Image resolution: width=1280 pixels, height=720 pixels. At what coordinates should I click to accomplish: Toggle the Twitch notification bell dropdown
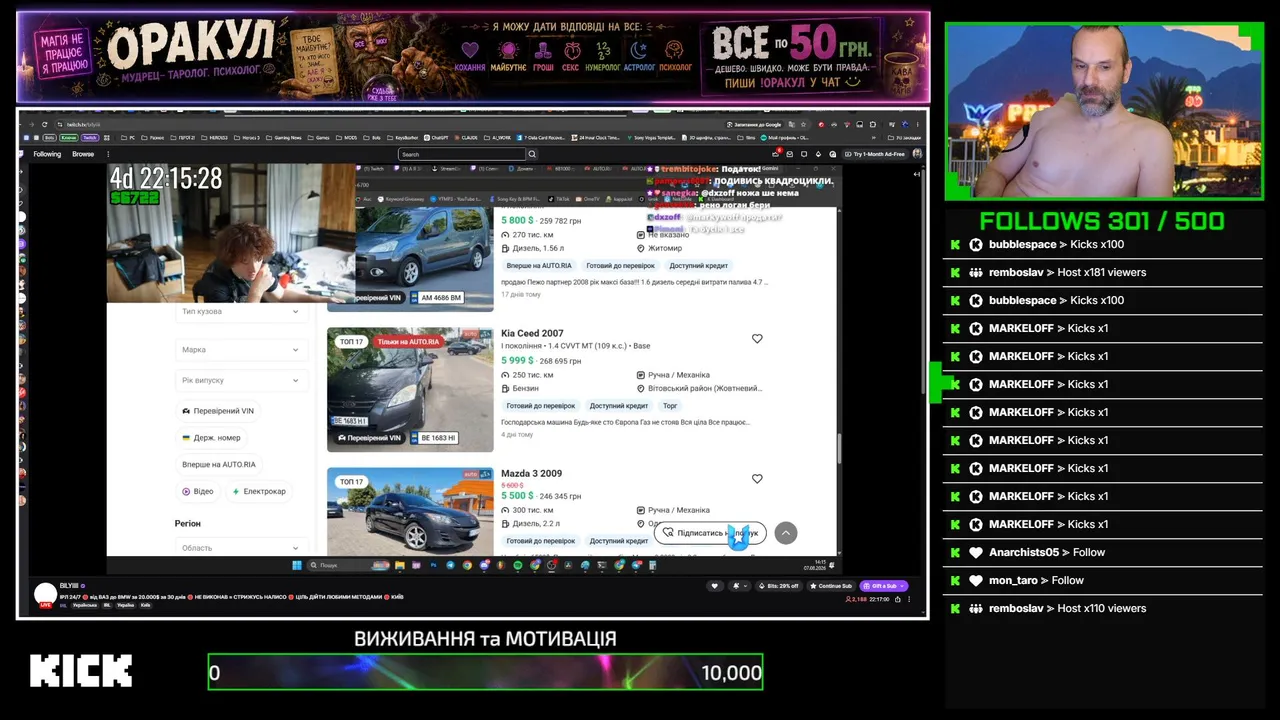tap(738, 586)
